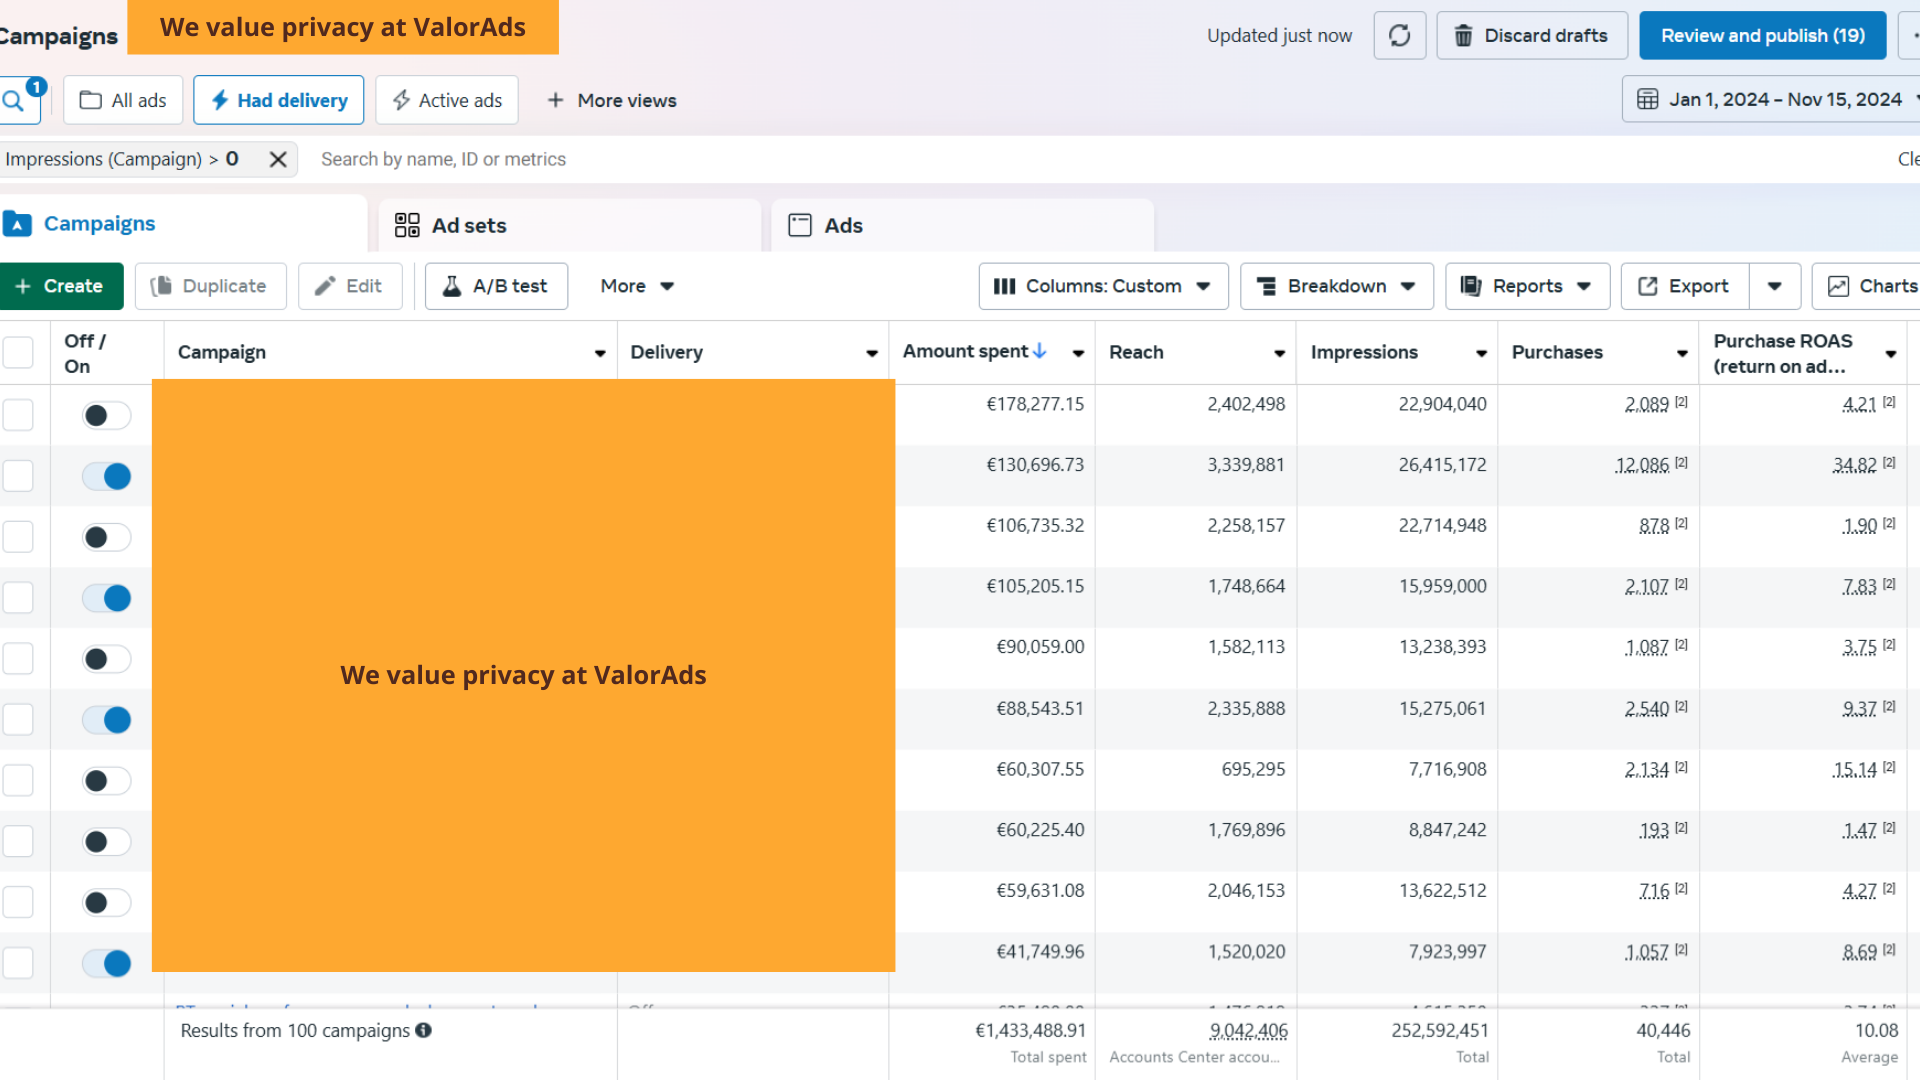Open Campaign column header menu
Screen dimensions: 1920x1080
pyautogui.click(x=600, y=353)
